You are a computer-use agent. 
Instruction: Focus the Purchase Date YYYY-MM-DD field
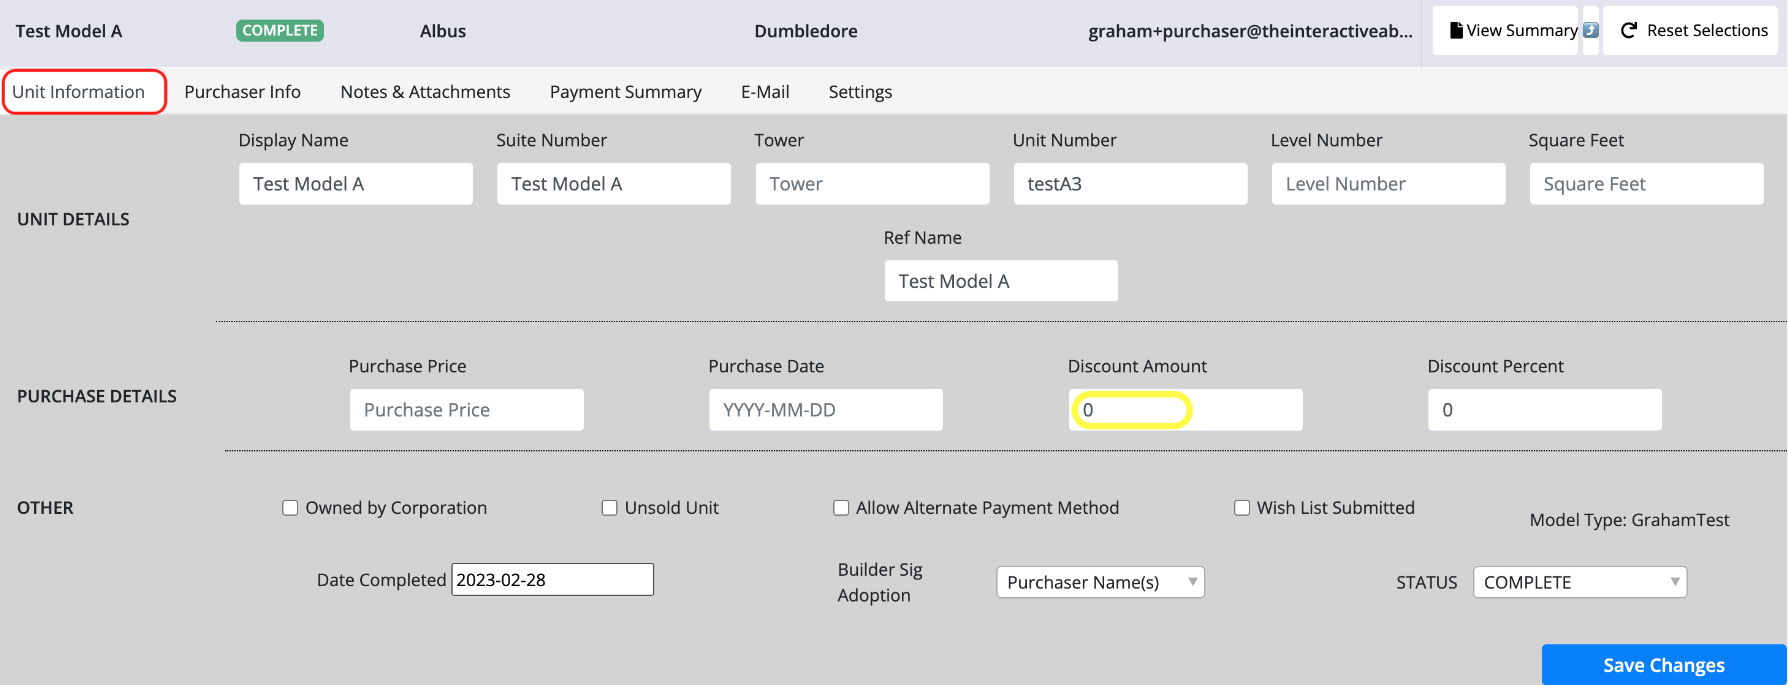[826, 410]
